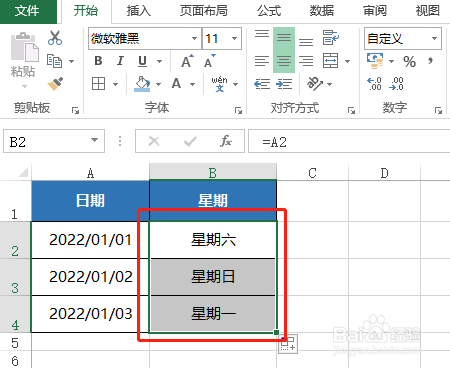450x368 pixels.
Task: Expand the Name Box dropdown arrow
Action: [x=95, y=140]
